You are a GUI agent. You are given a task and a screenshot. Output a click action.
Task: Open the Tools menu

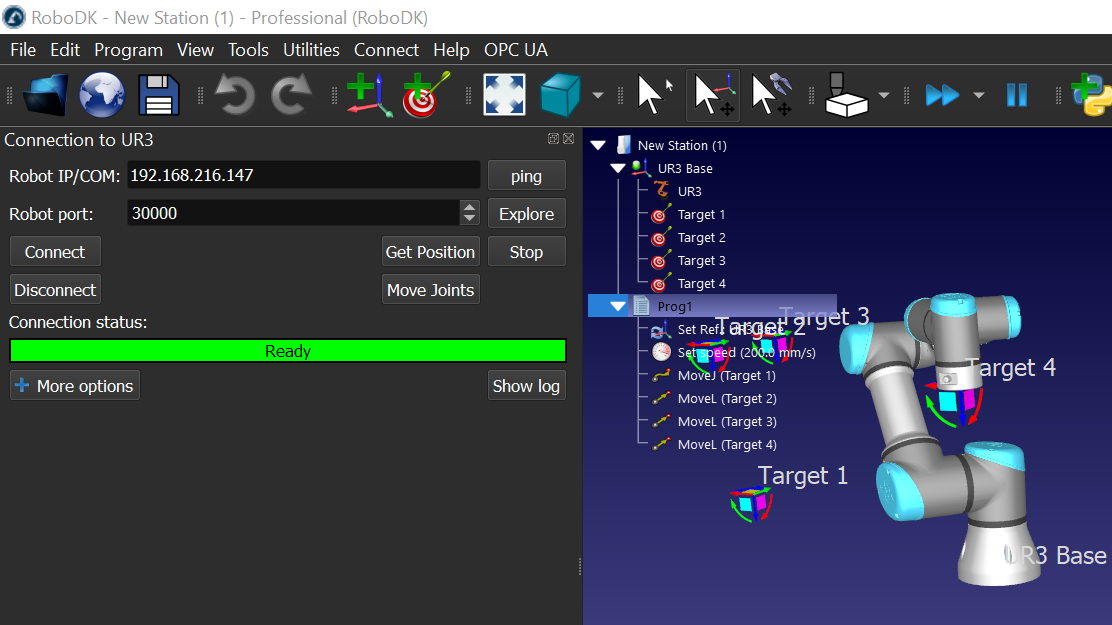pos(248,50)
